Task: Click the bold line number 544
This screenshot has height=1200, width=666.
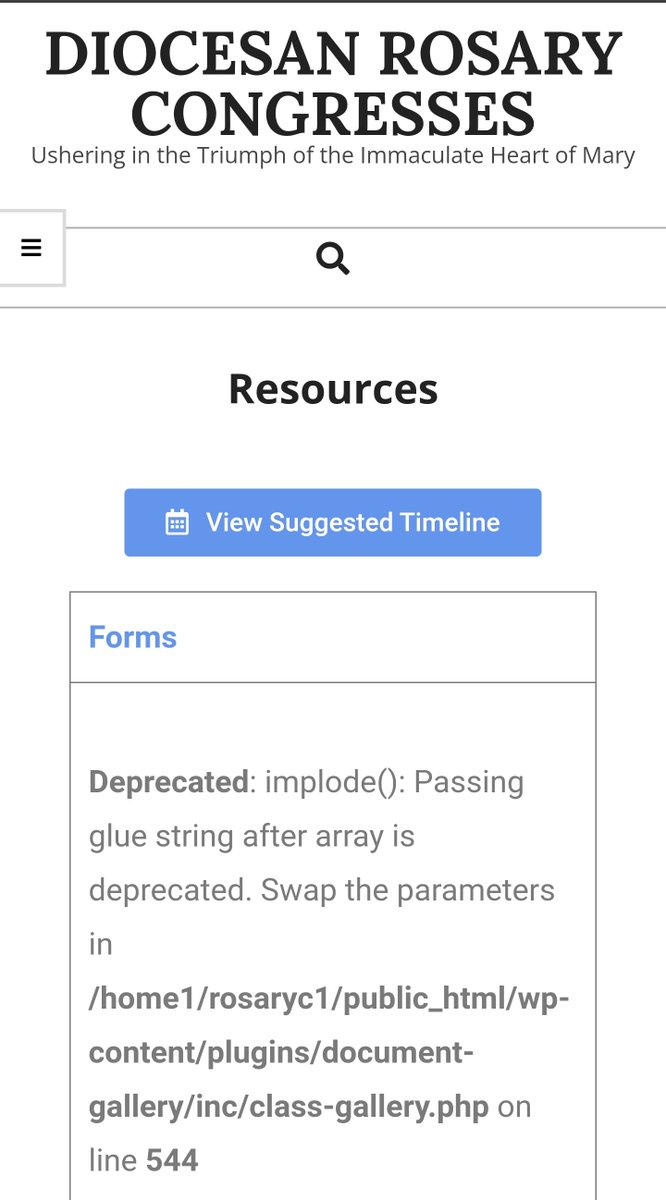Action: coord(172,1160)
